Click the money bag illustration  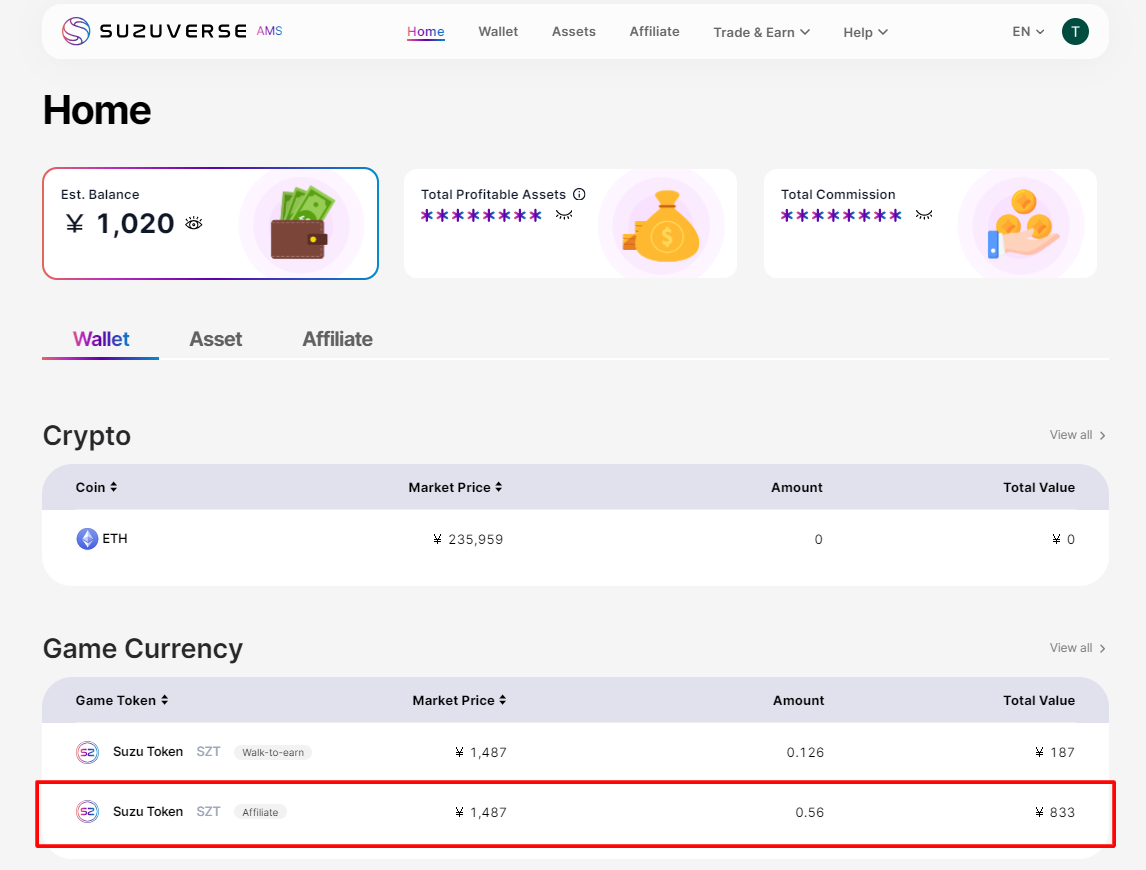(x=660, y=226)
